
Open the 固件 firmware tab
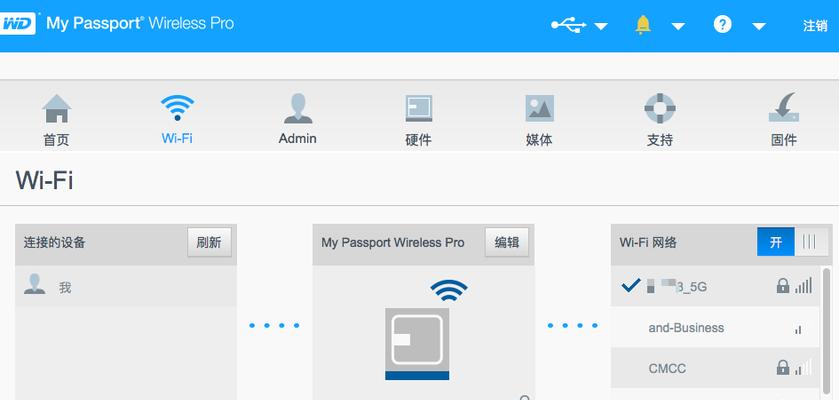pyautogui.click(x=784, y=120)
